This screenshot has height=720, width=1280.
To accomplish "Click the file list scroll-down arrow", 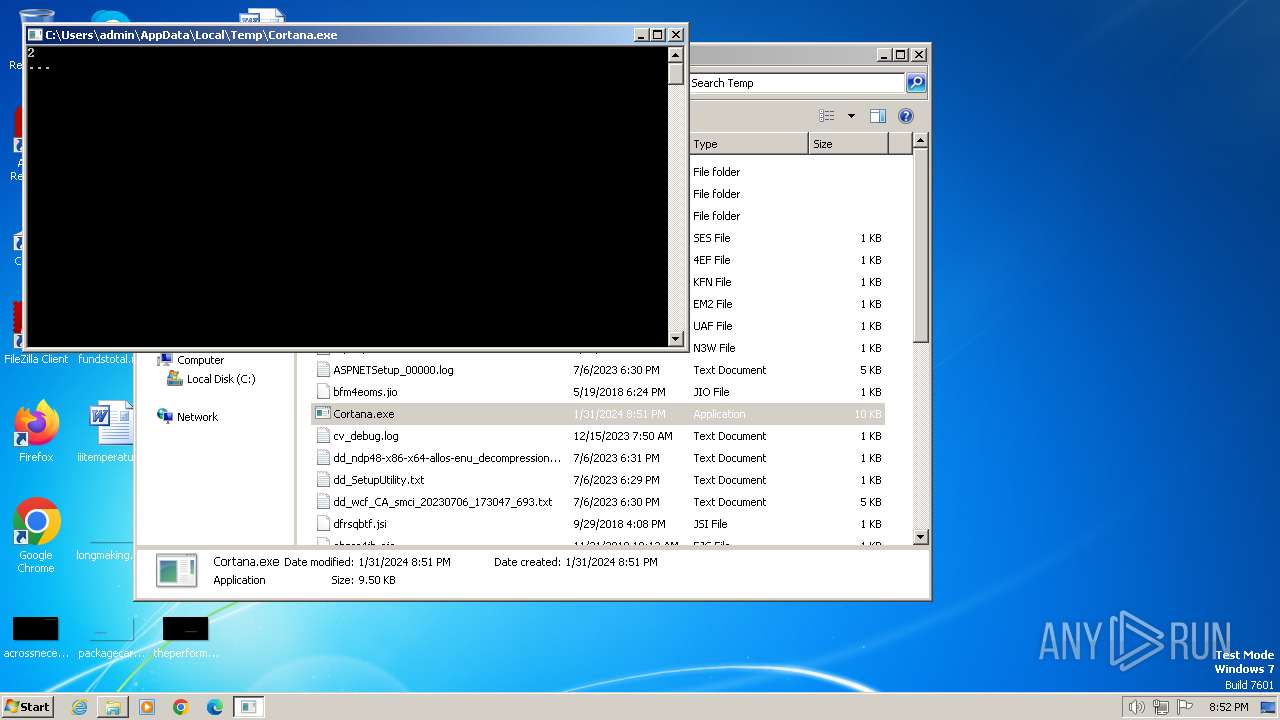I will click(x=921, y=537).
